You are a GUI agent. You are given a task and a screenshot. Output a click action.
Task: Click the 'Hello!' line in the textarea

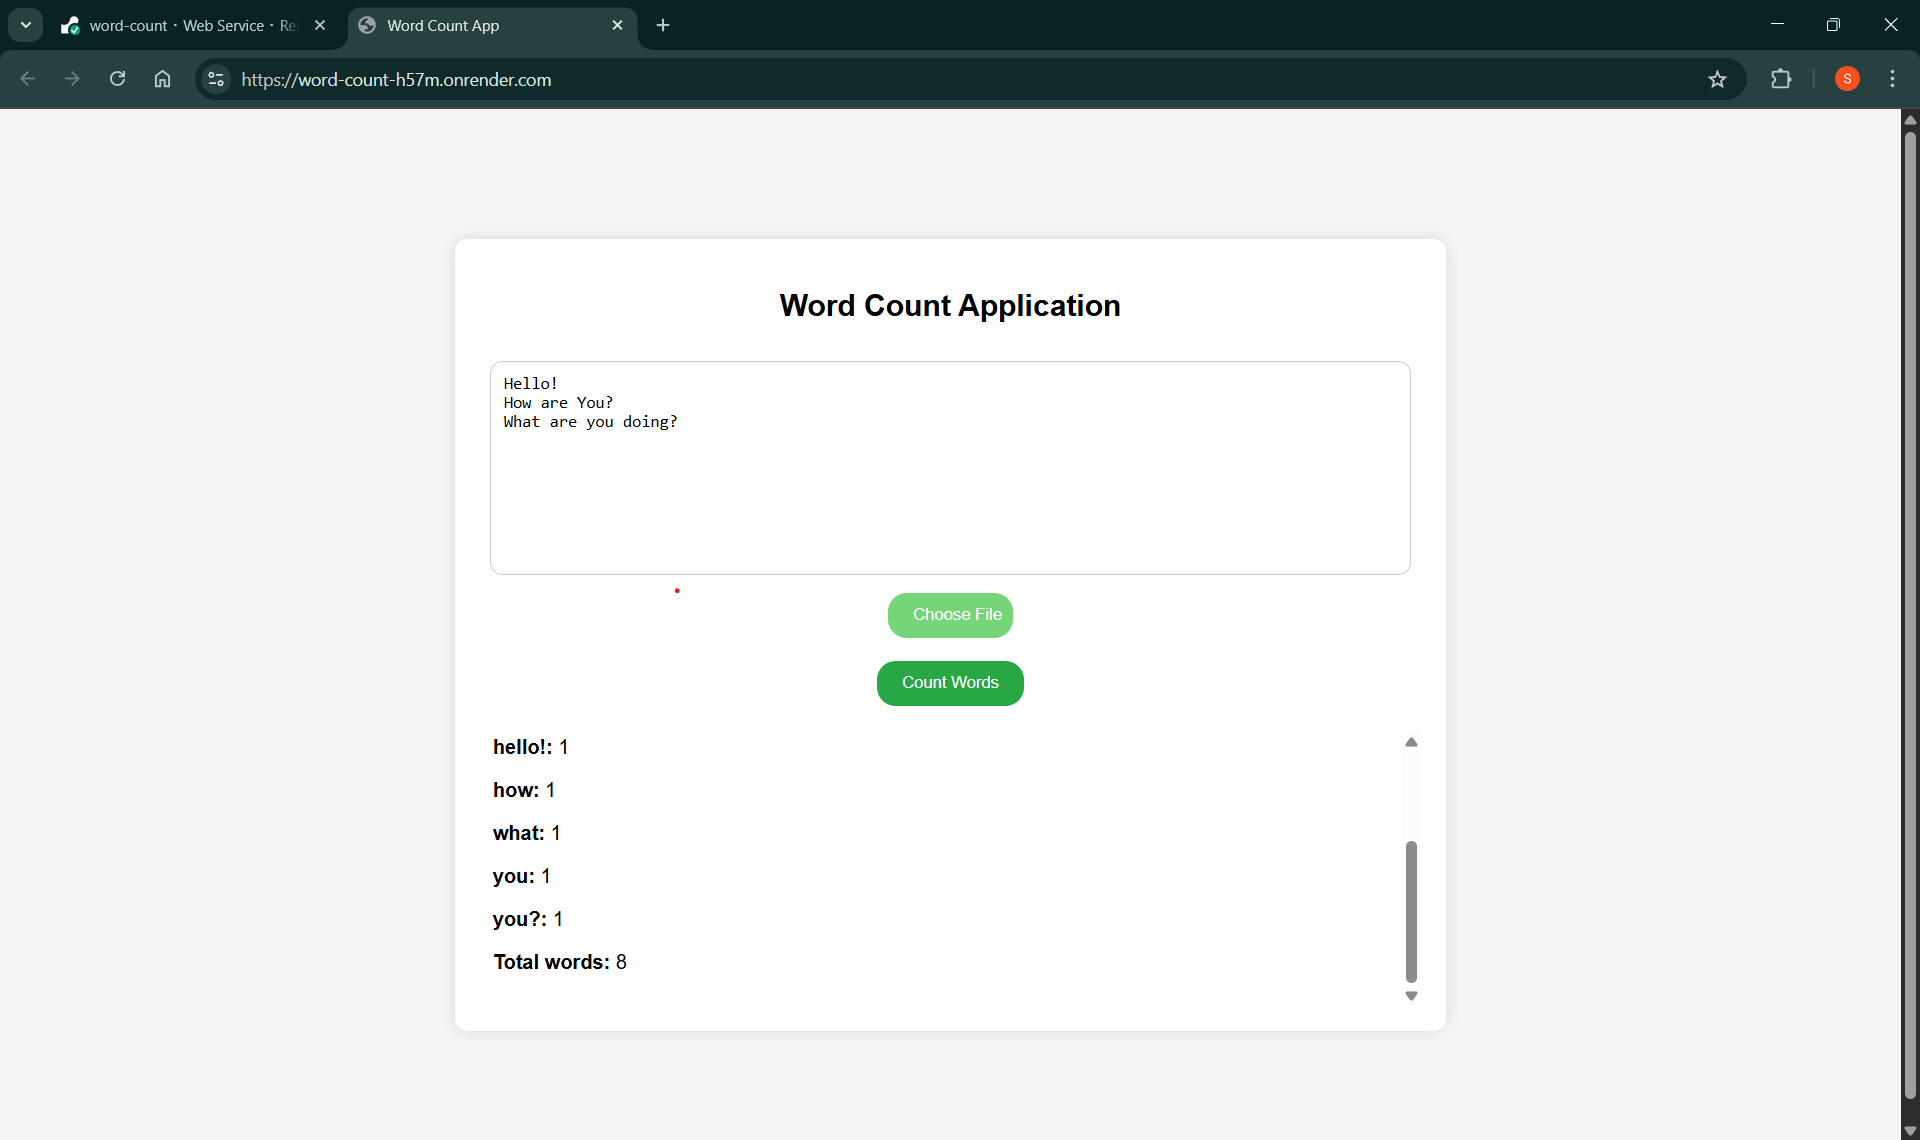pos(531,384)
